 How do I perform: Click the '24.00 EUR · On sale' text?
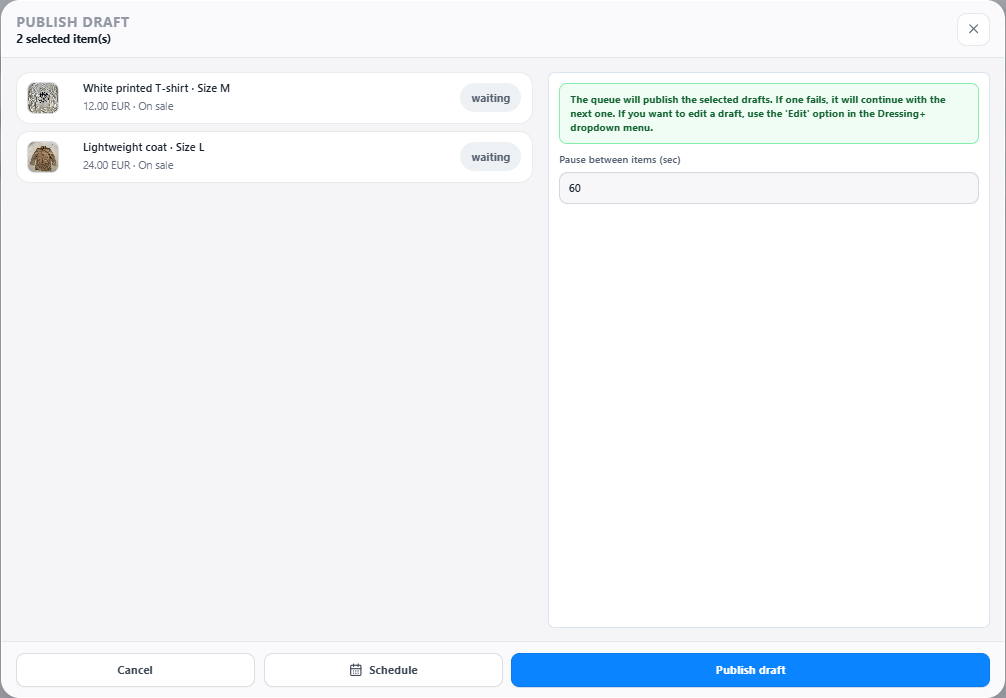point(128,166)
